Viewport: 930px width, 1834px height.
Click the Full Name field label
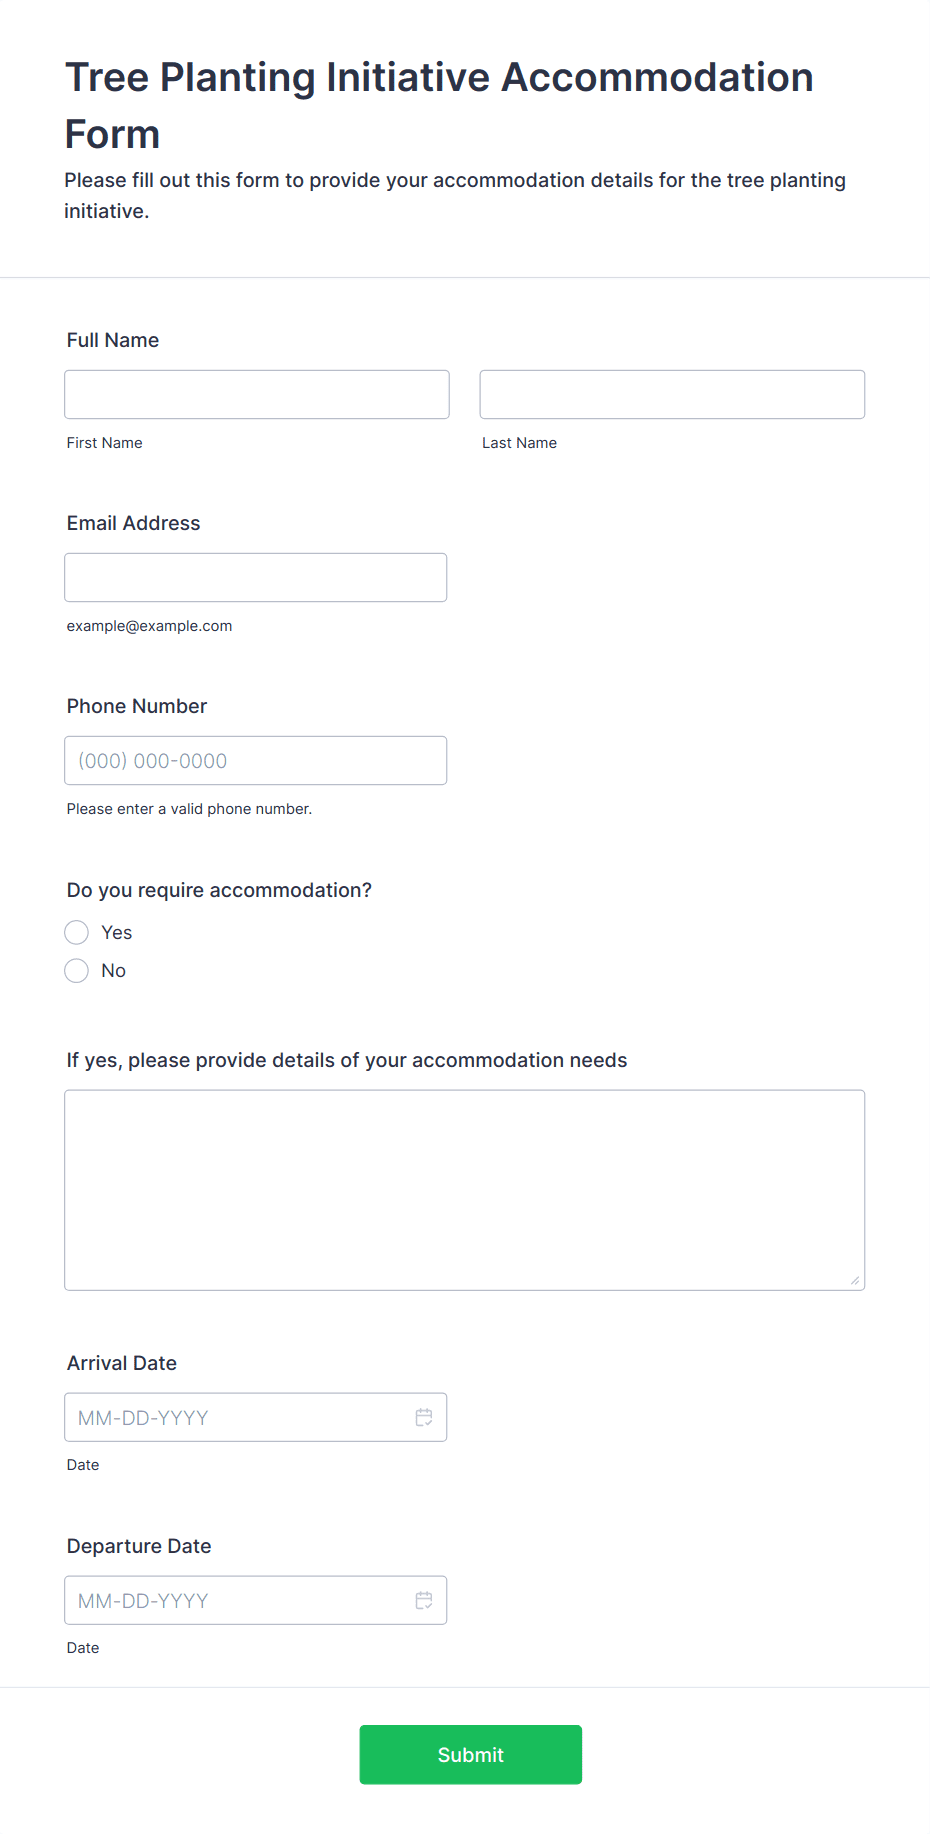pos(113,340)
